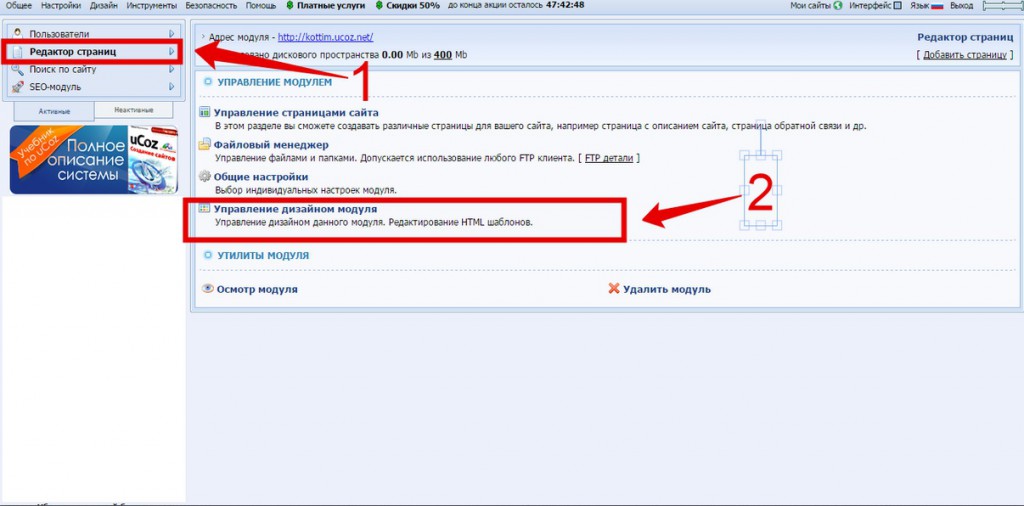Viewport: 1024px width, 506px height.
Task: Click the slider at top right corner
Action: tap(1003, 6)
